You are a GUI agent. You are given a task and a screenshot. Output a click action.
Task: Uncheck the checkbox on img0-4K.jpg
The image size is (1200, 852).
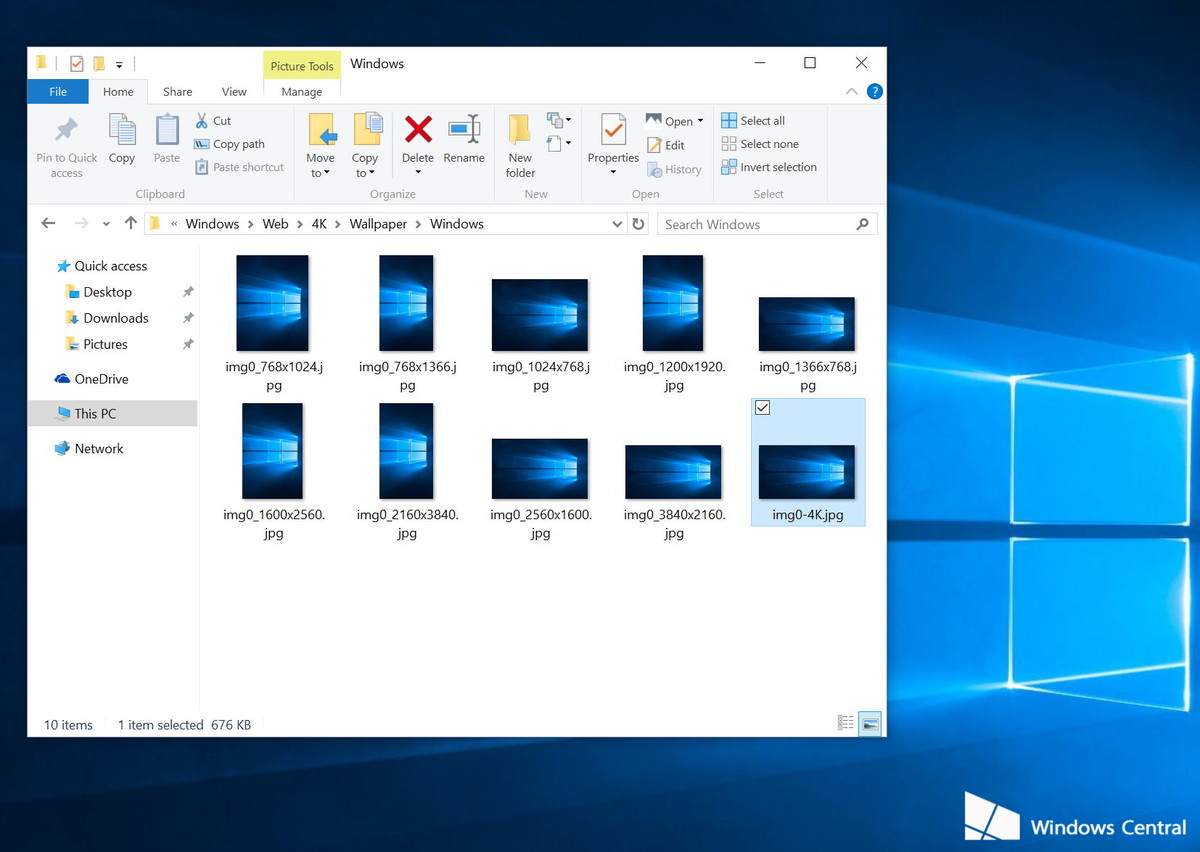[x=763, y=407]
